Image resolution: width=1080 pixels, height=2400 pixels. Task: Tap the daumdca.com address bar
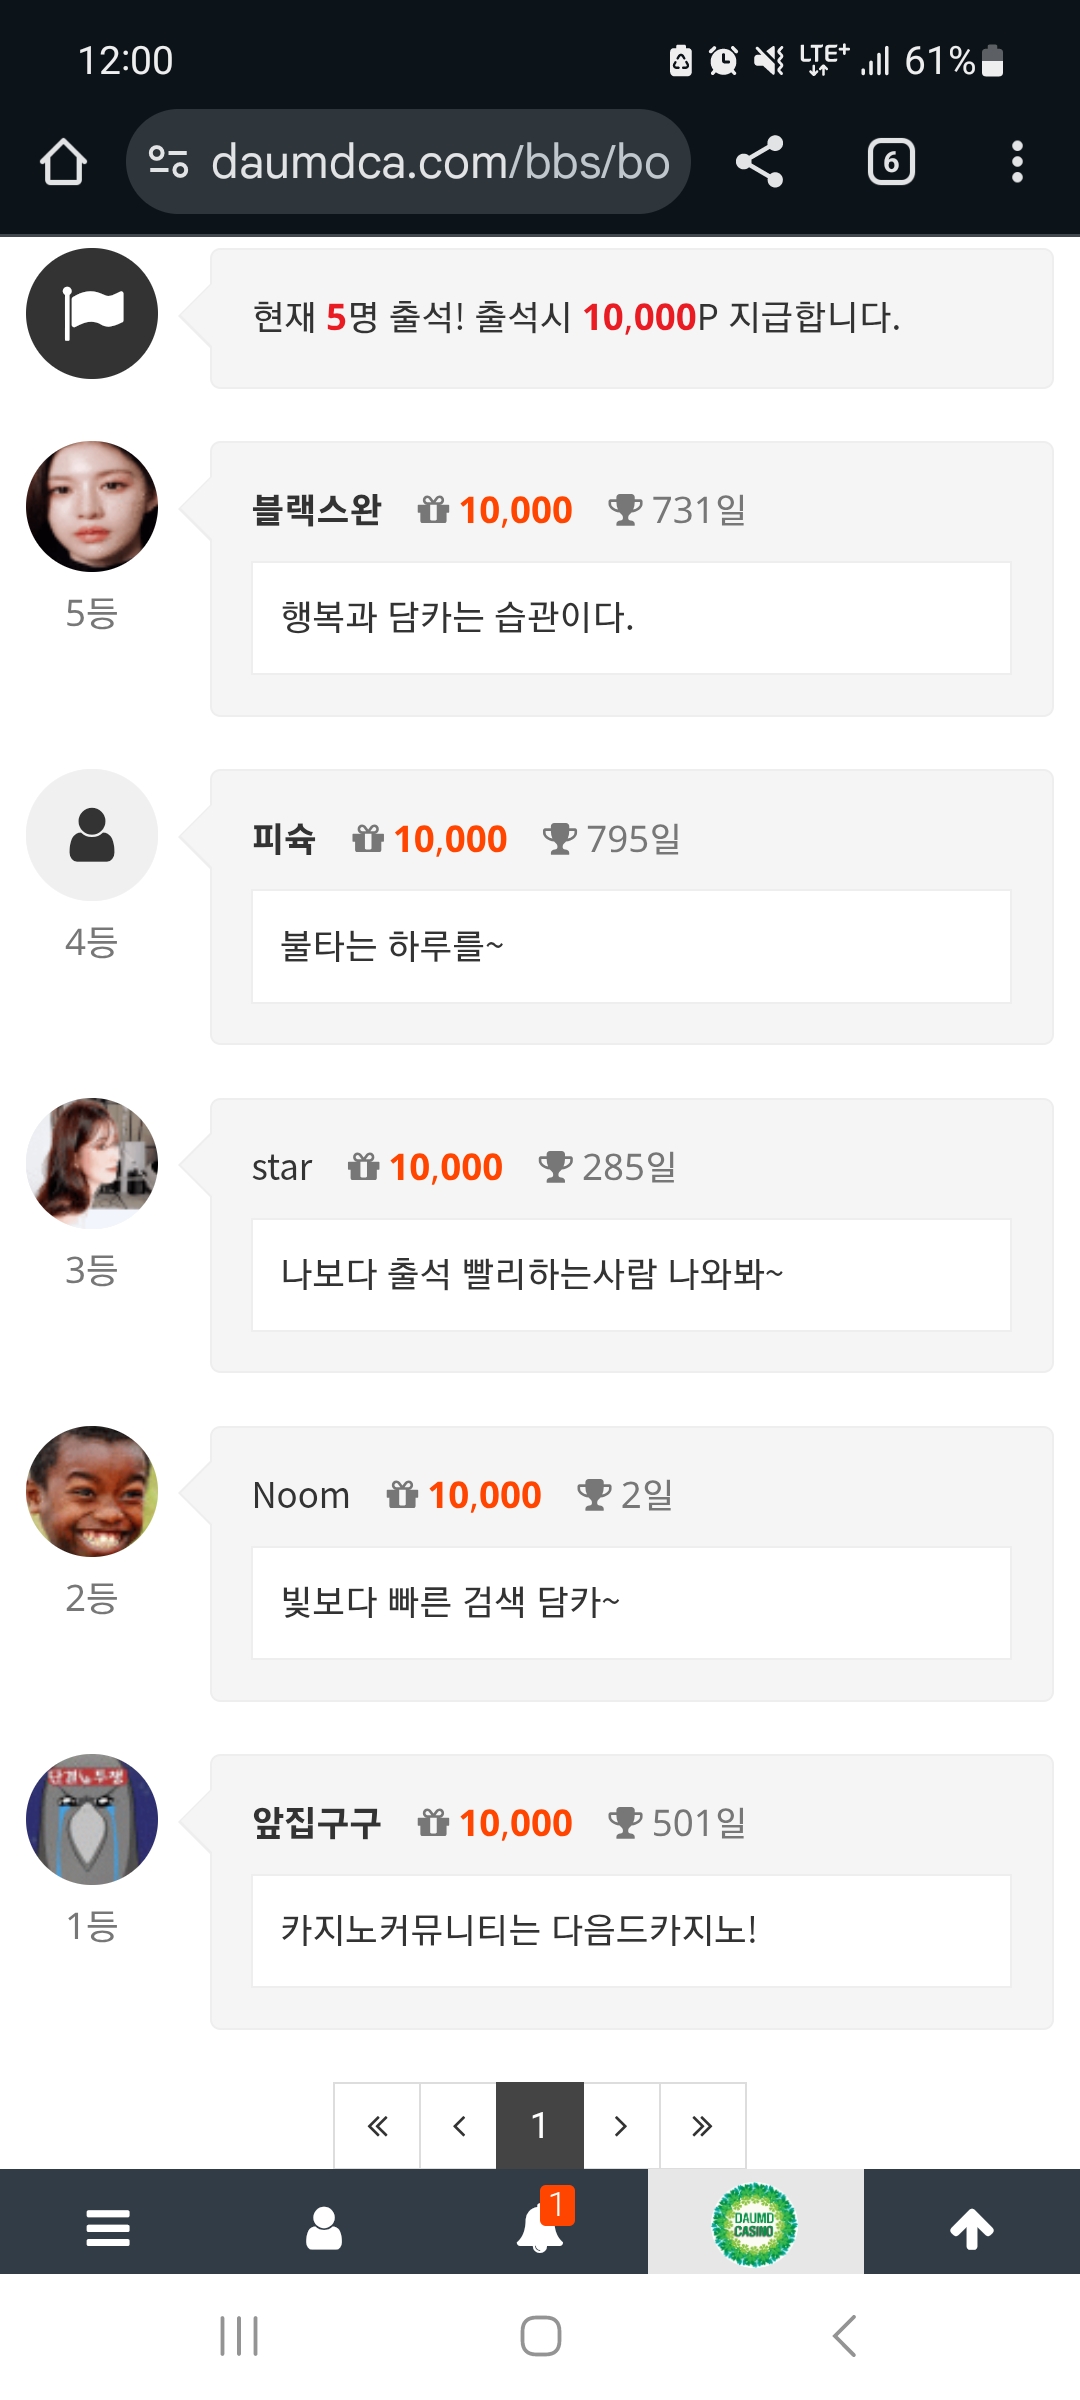(440, 162)
